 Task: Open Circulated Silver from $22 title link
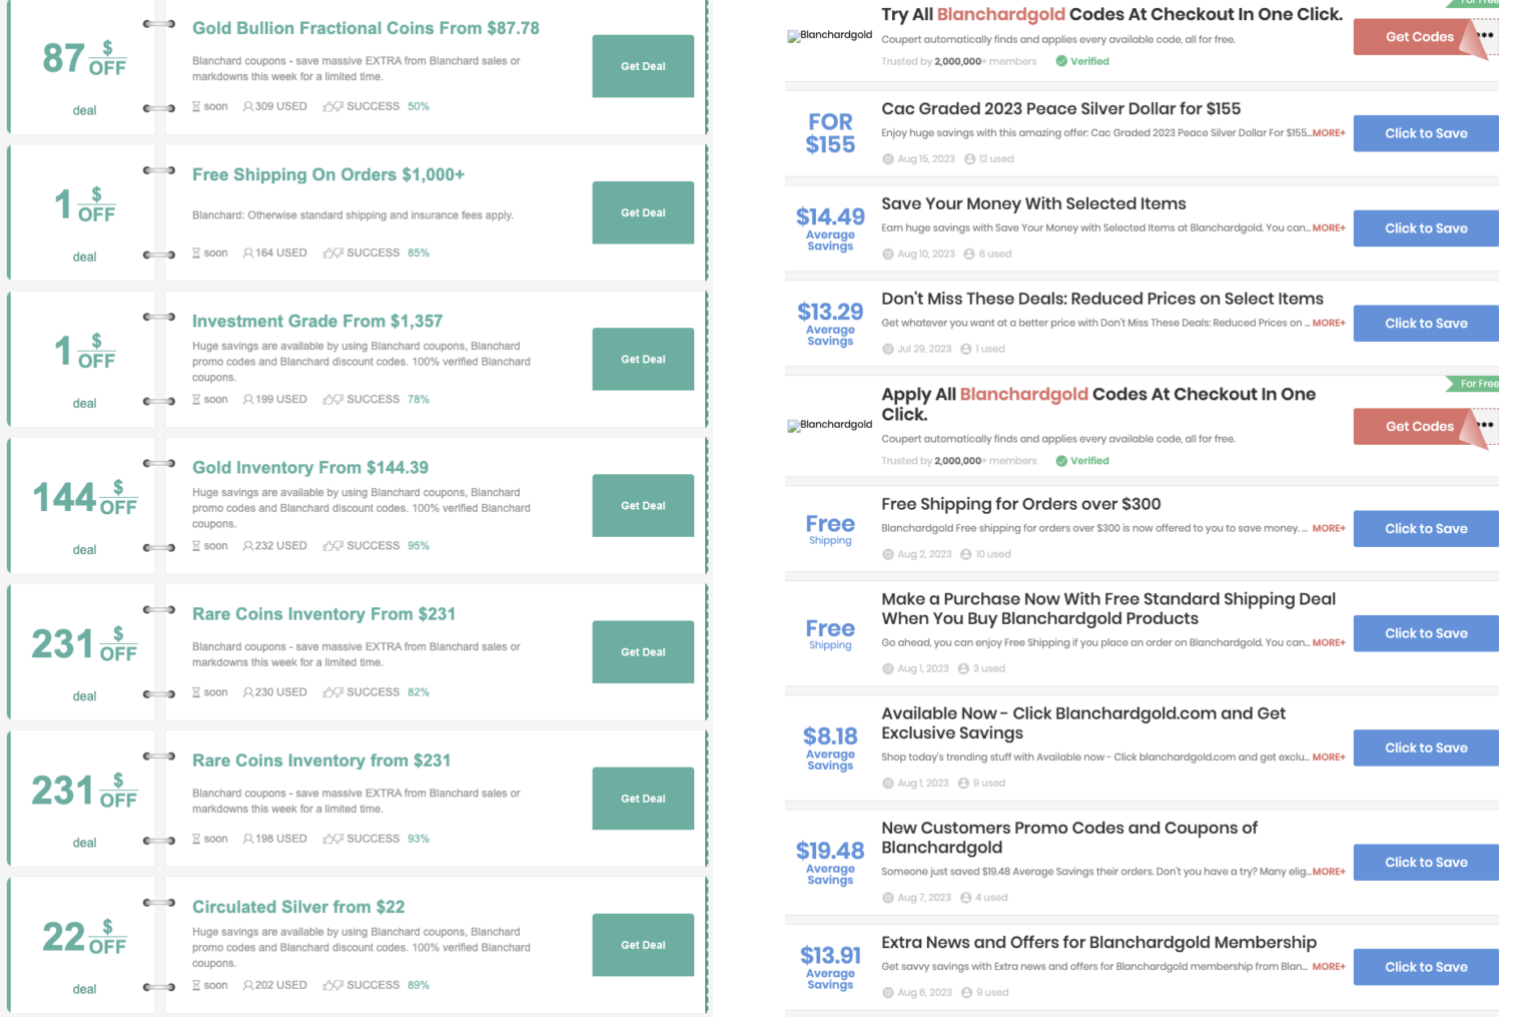298,907
